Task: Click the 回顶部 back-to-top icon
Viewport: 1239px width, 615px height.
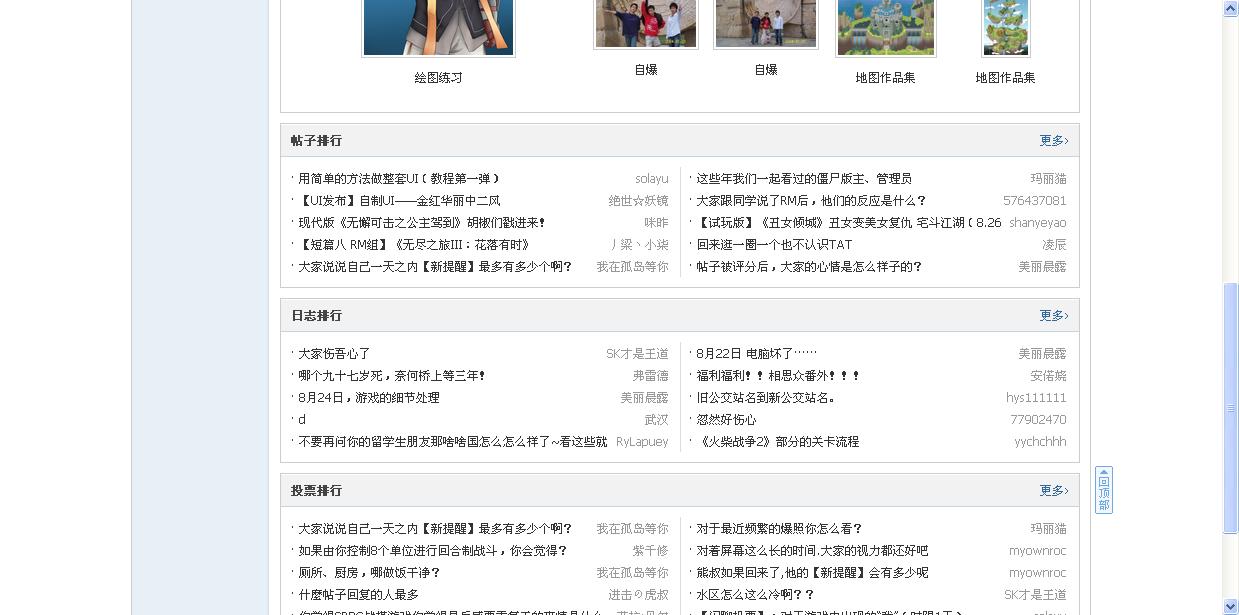Action: [1104, 490]
